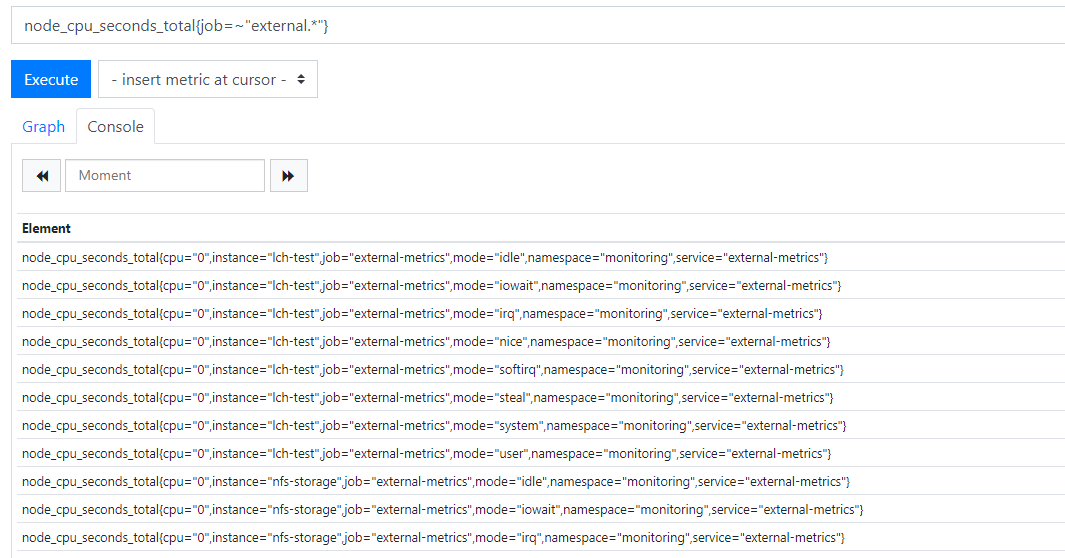The width and height of the screenshot is (1065, 558).
Task: Choose the nfs-storage irq mode row
Action: [x=433, y=538]
